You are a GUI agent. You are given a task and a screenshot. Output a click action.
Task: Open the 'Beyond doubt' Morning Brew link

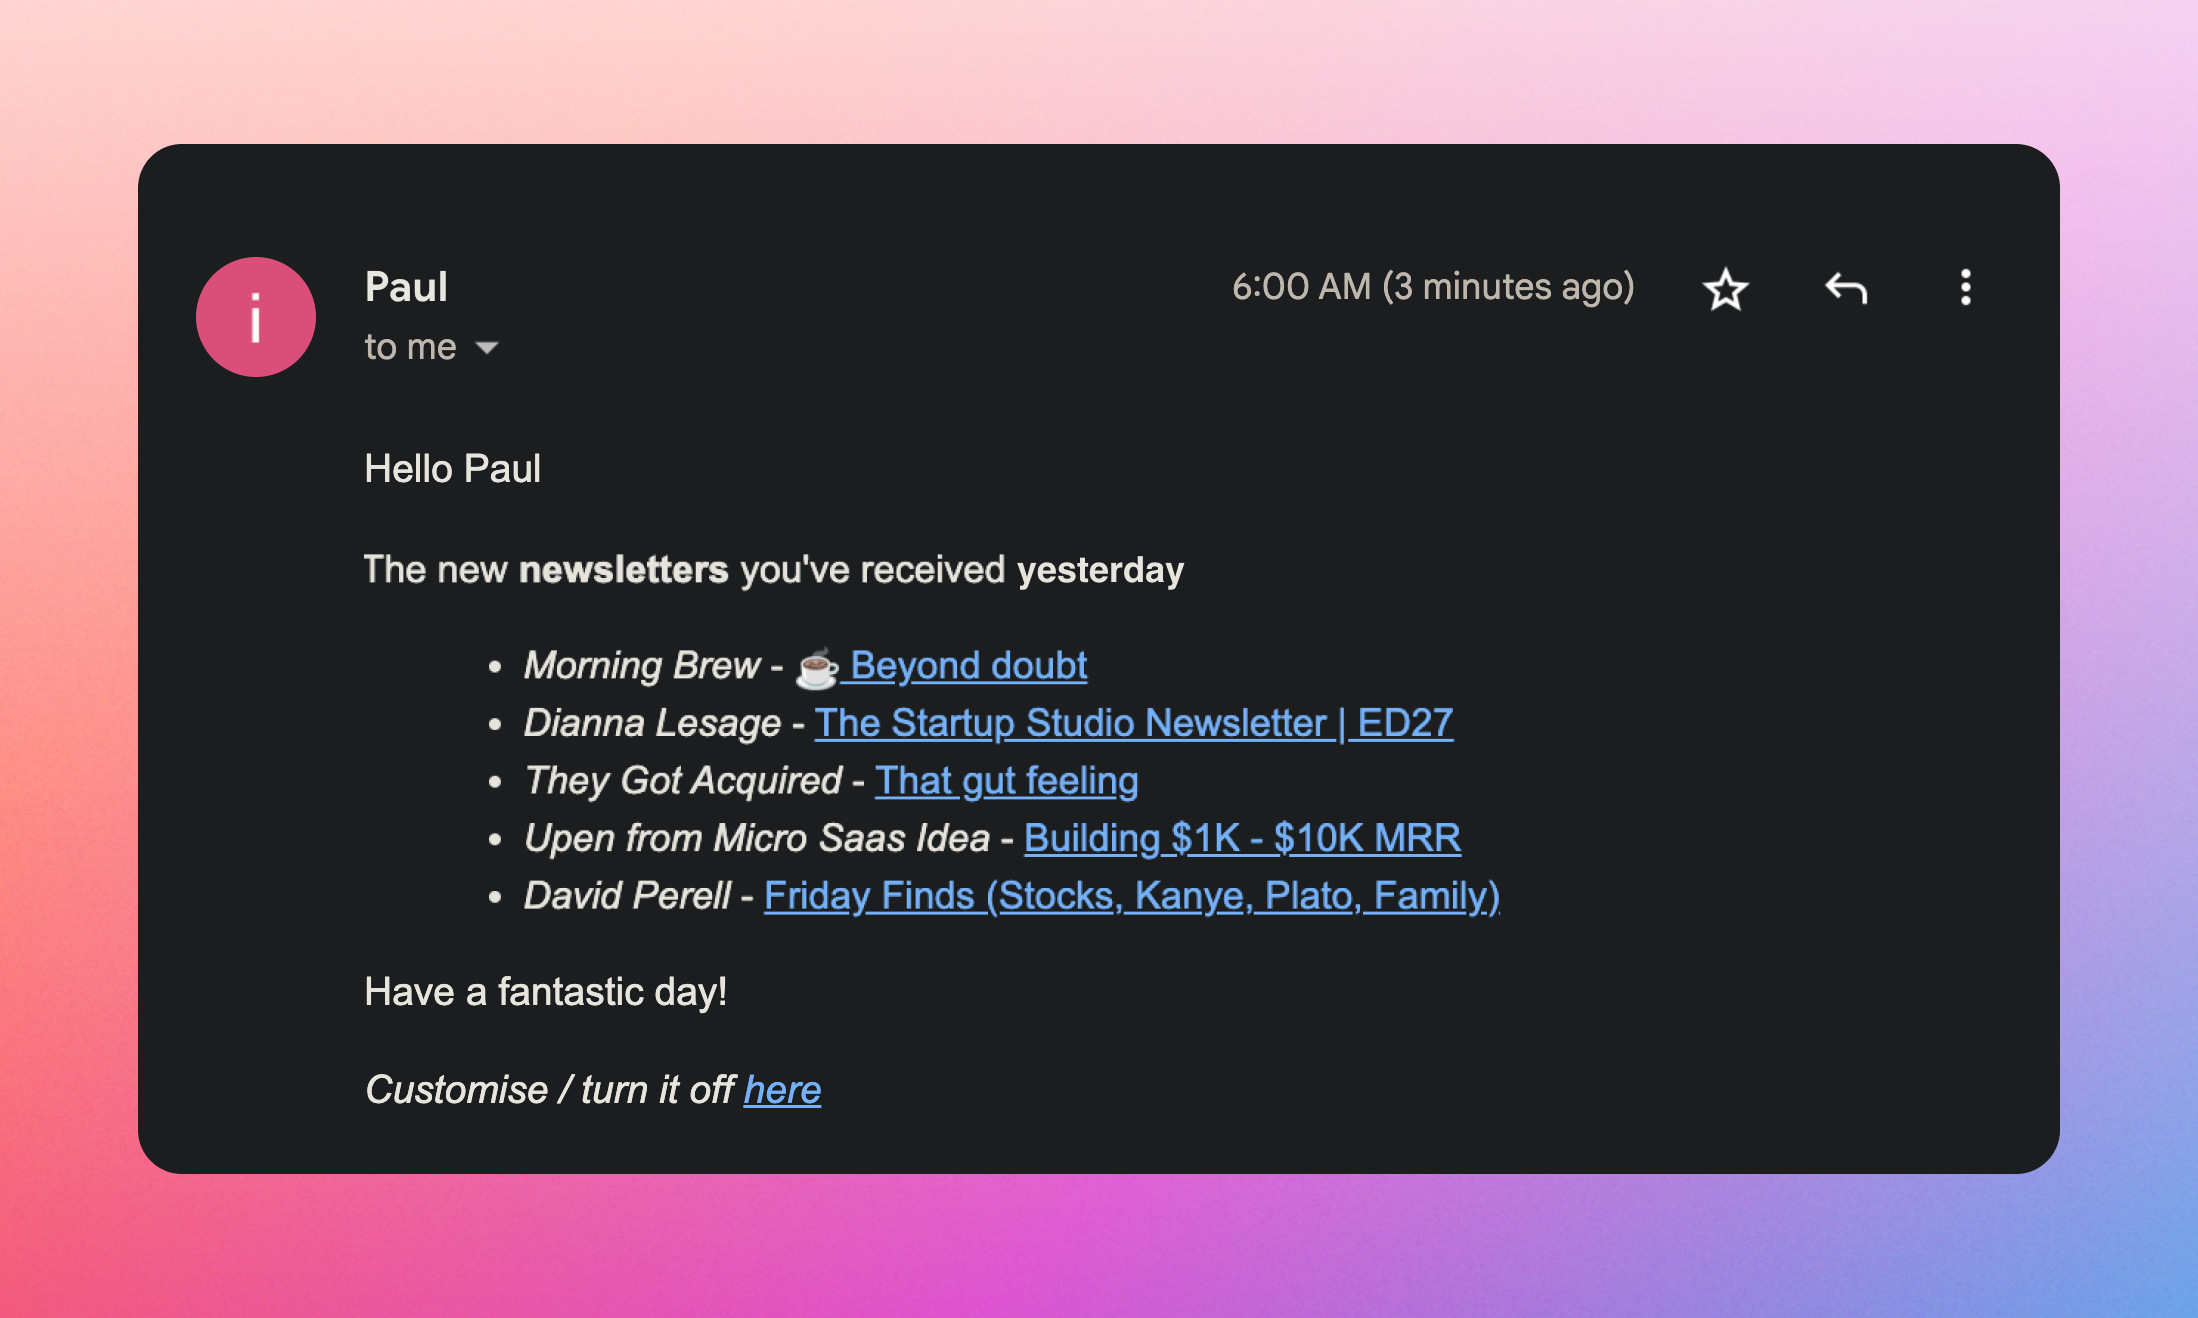pos(967,666)
